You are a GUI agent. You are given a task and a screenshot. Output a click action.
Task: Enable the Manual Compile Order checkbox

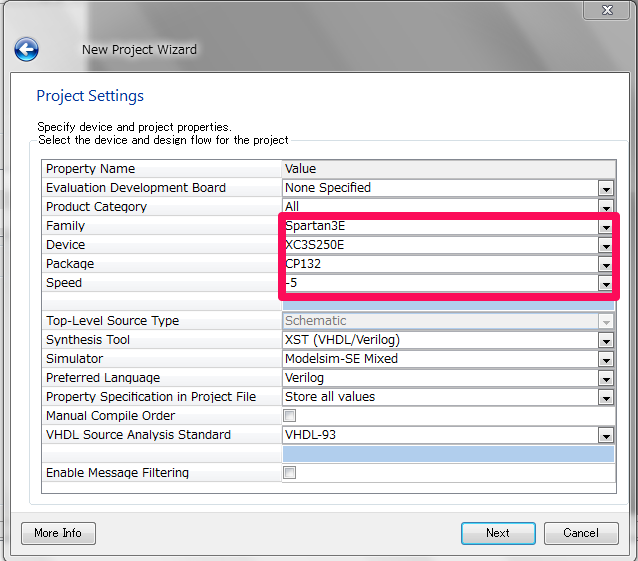pyautogui.click(x=290, y=416)
